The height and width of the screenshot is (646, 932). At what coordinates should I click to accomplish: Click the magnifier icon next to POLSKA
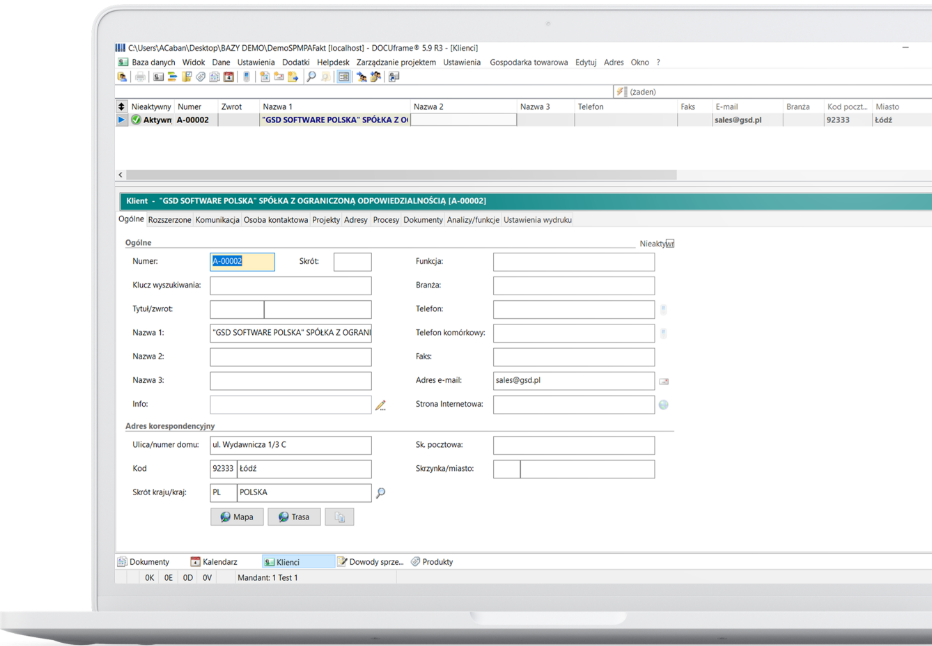380,493
